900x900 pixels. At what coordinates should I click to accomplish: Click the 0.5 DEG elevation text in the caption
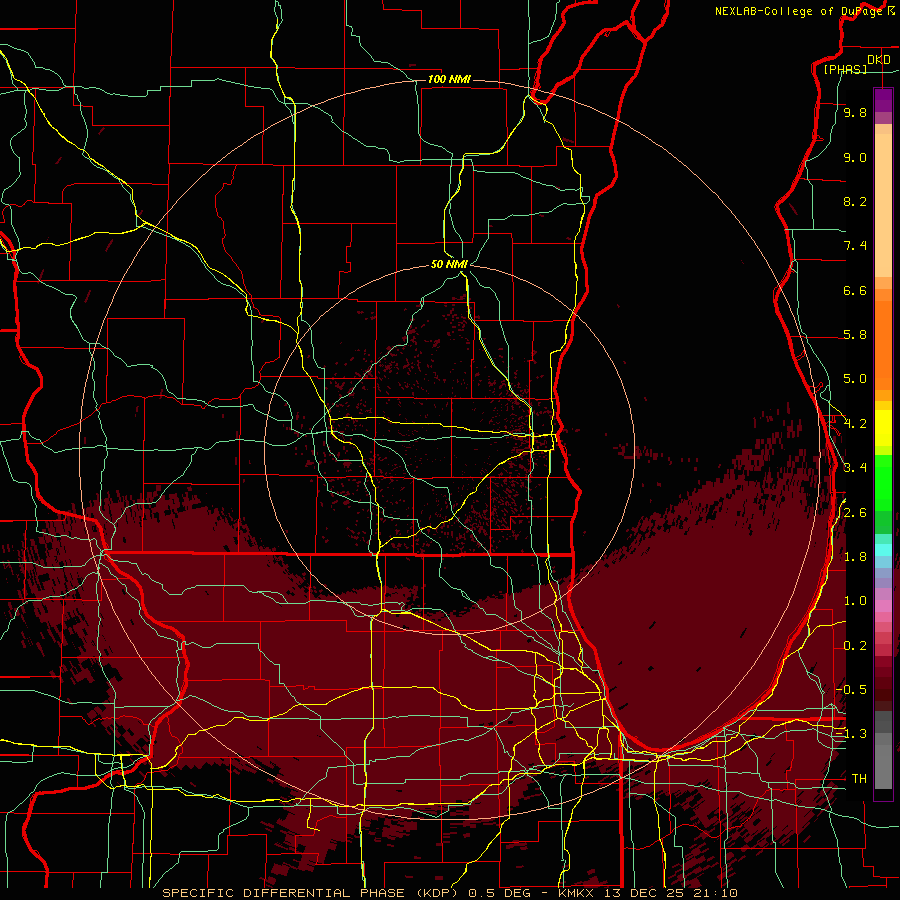pos(502,893)
